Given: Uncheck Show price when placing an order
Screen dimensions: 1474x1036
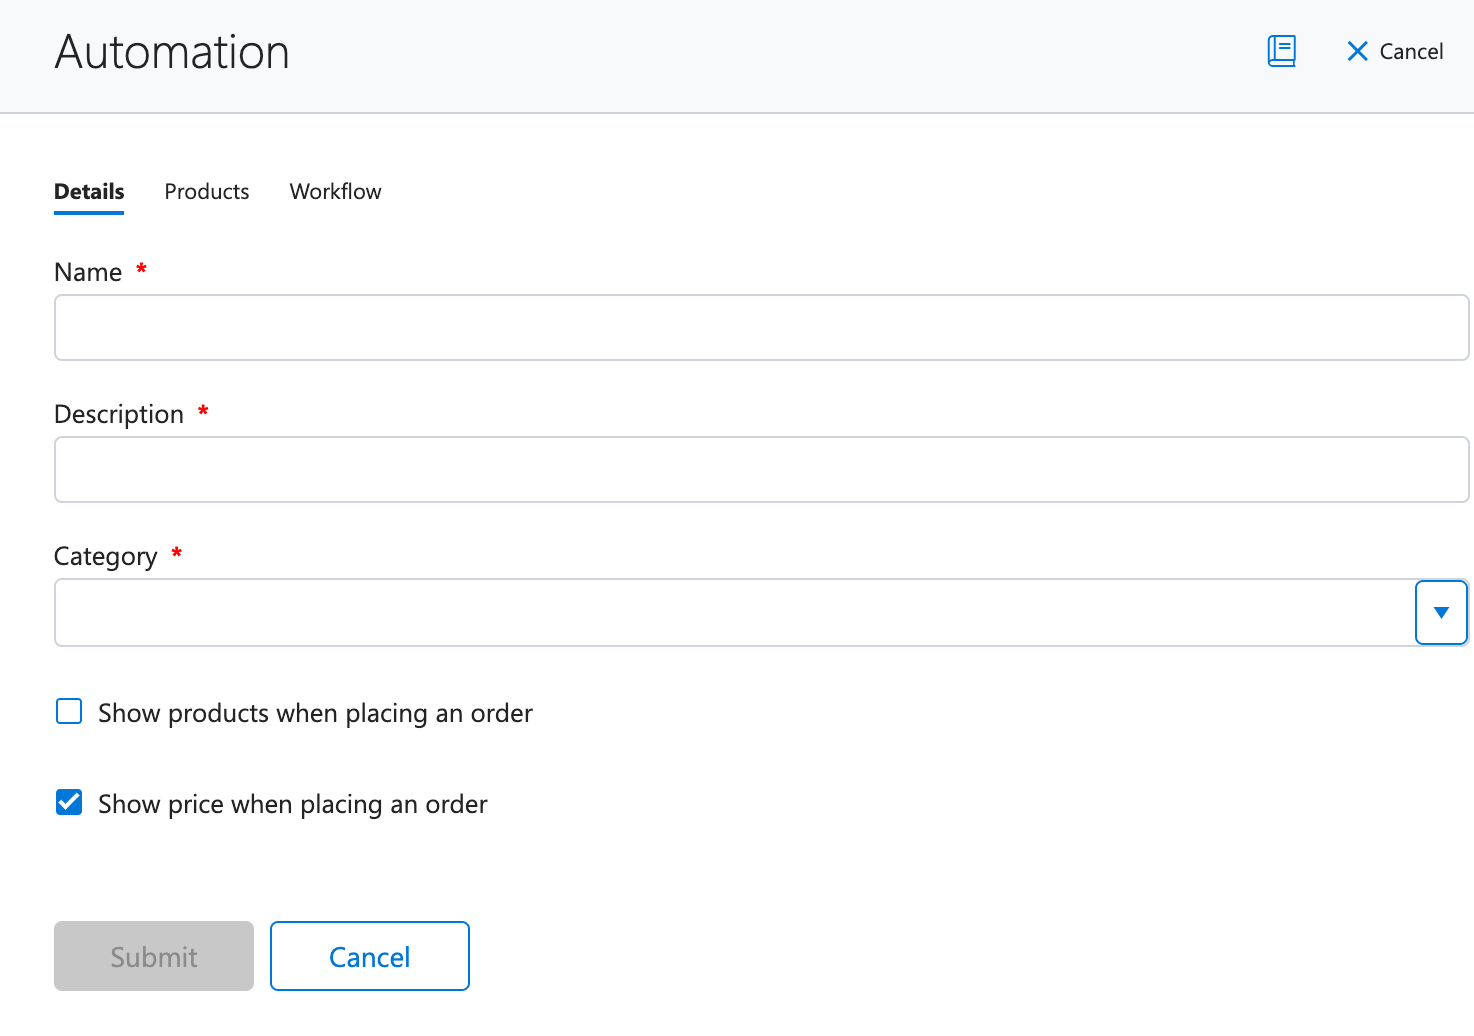Looking at the screenshot, I should (69, 802).
